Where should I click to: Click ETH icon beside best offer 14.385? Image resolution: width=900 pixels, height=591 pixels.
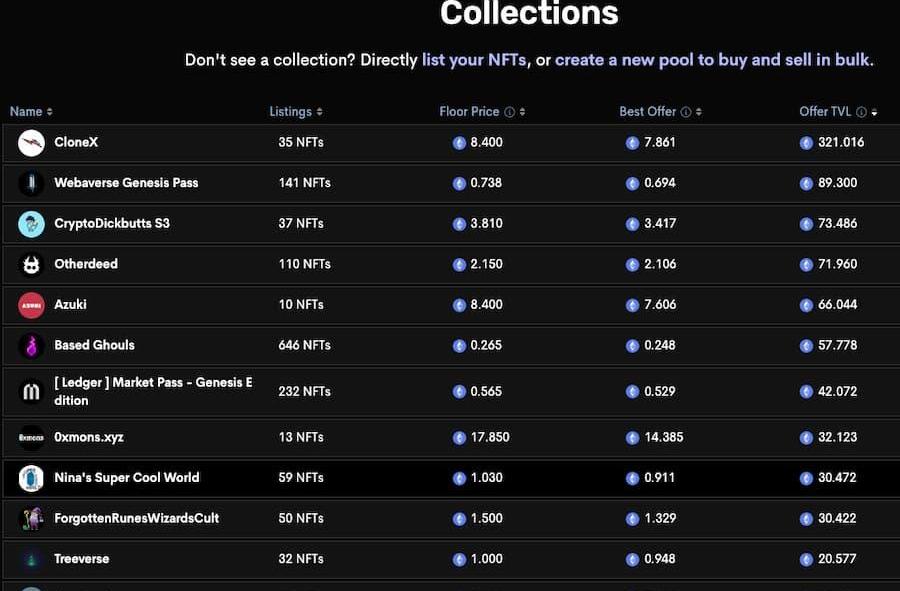[x=632, y=438]
